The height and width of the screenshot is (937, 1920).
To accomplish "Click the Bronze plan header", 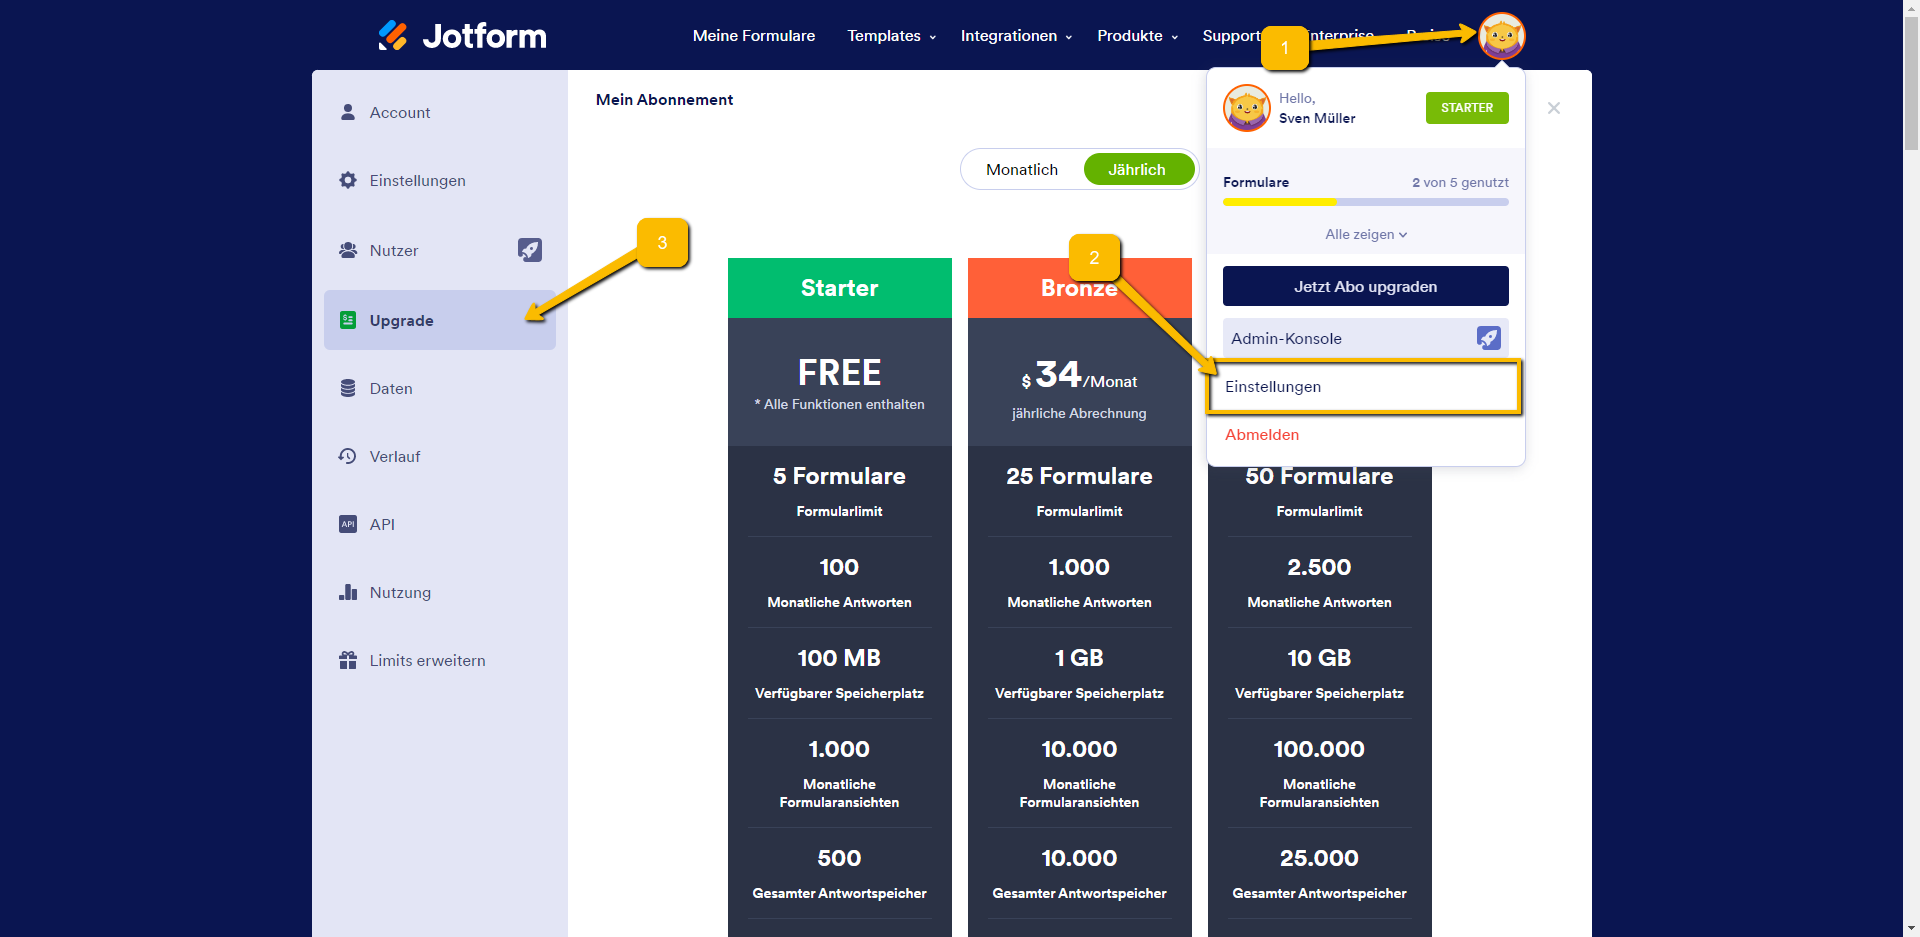I will pos(1080,288).
